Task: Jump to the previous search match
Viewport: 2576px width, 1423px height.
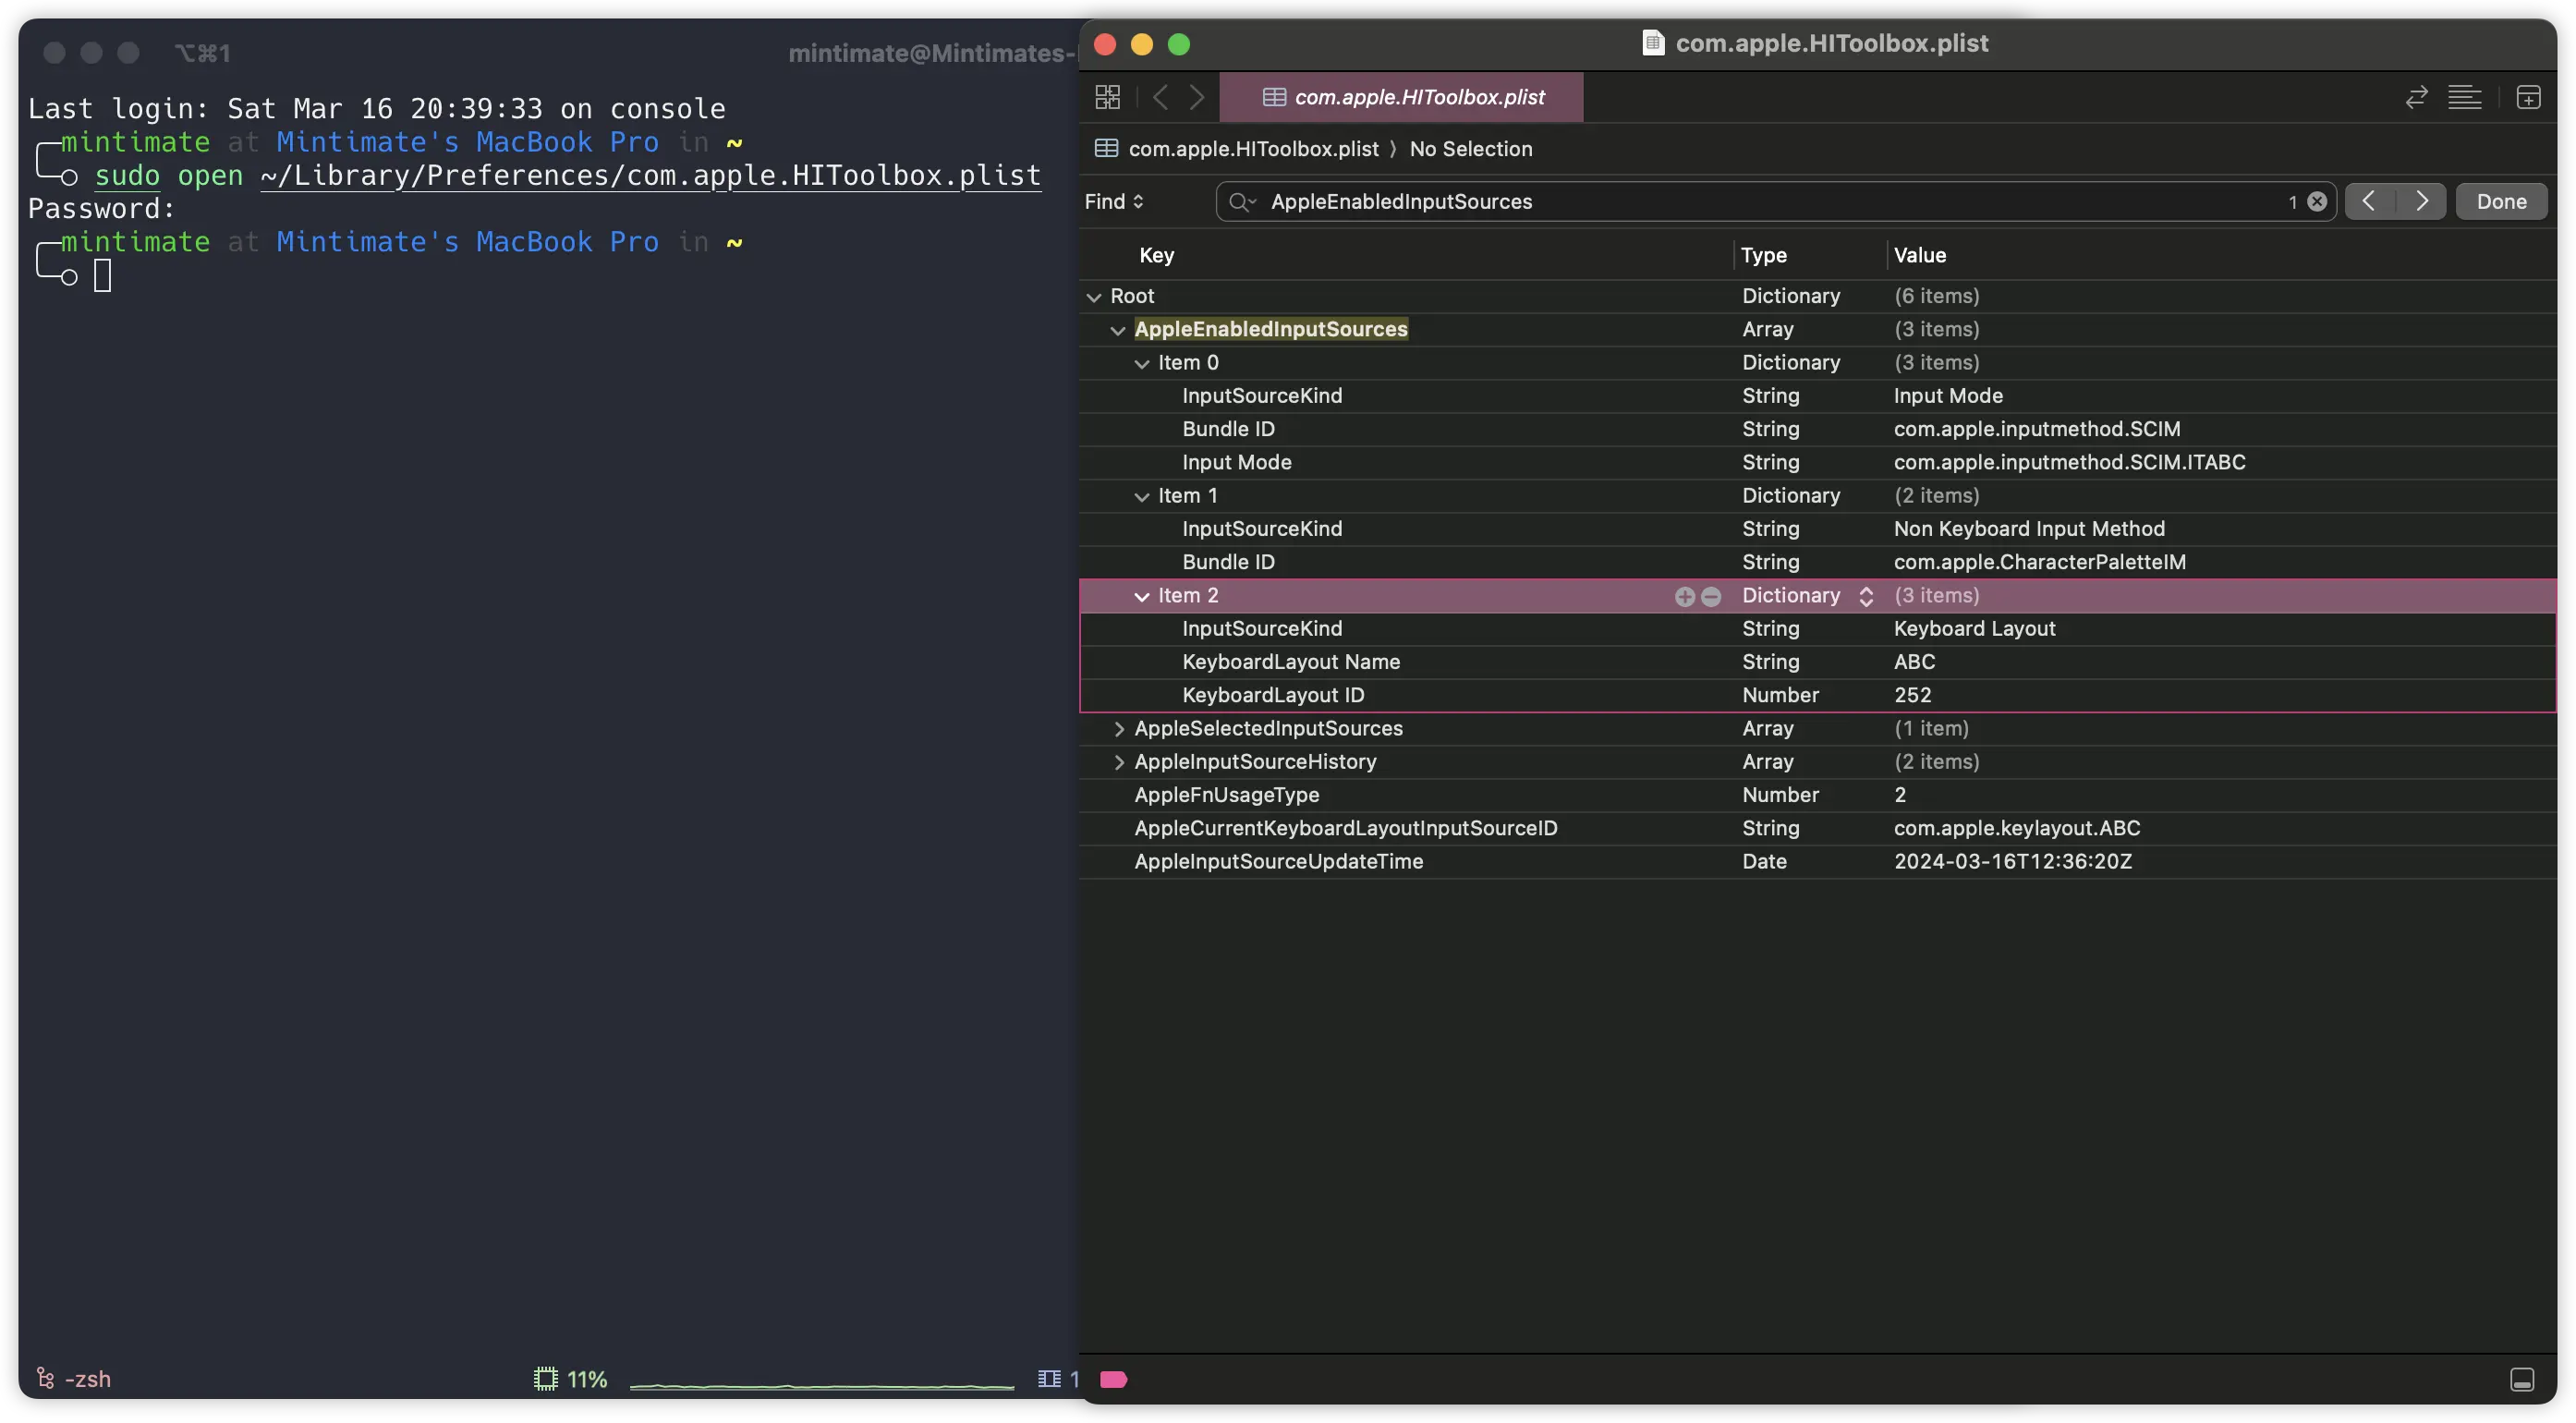Action: pos(2369,201)
